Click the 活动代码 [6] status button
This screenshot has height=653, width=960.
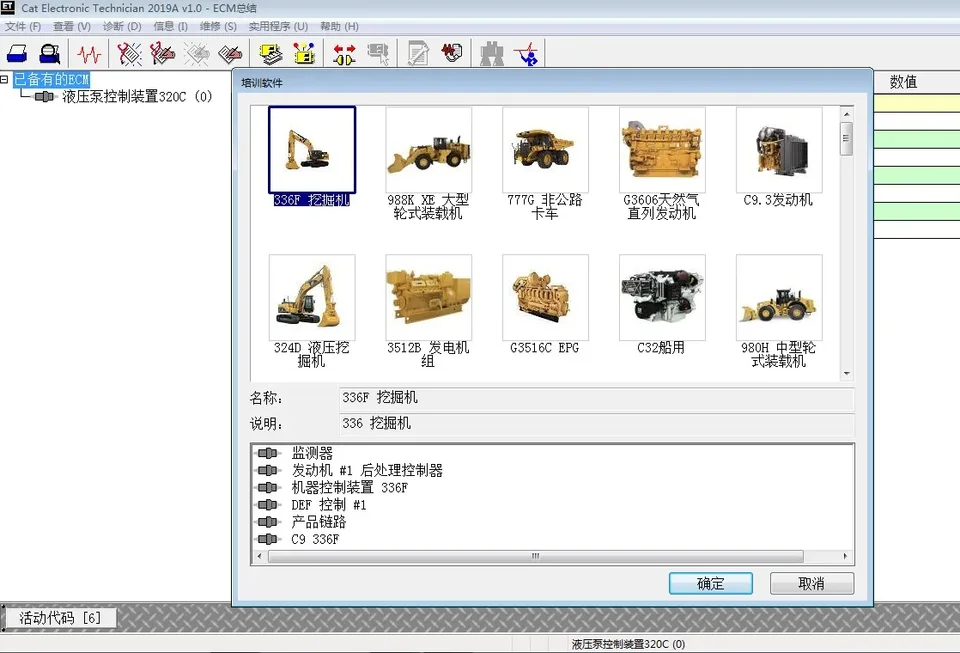[60, 618]
